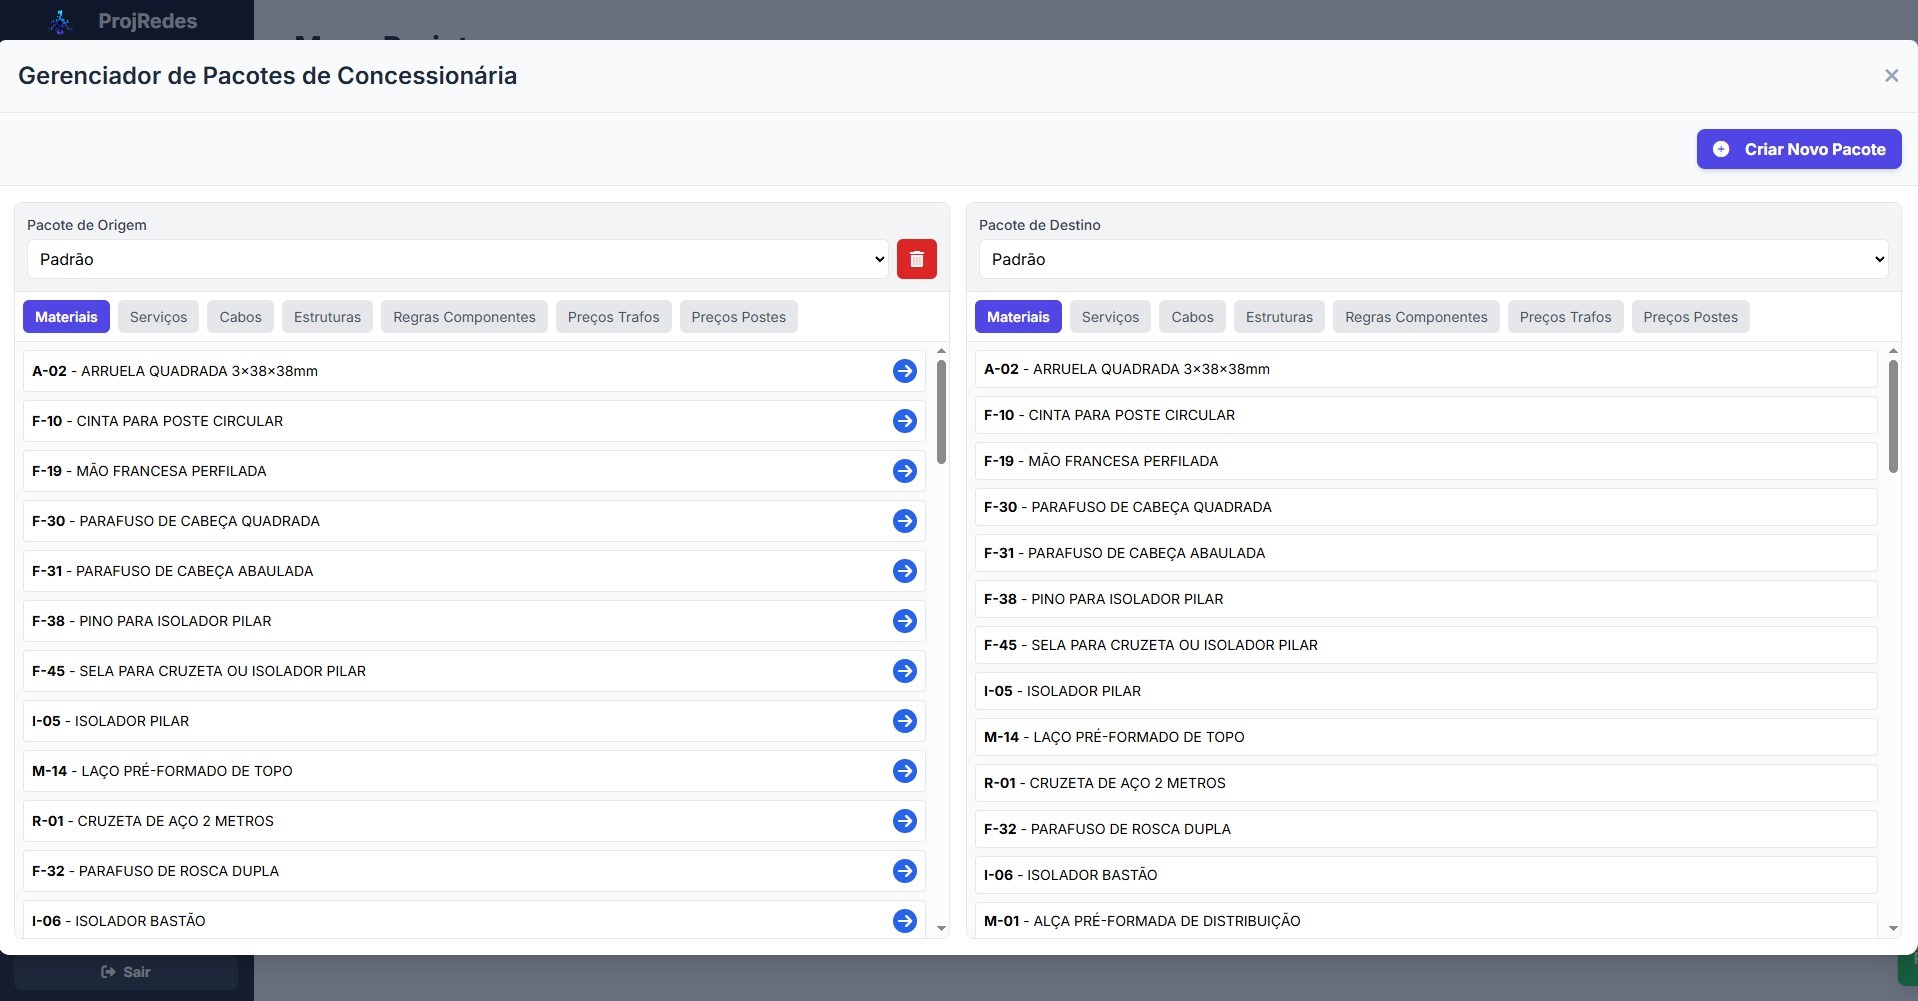Screen dimensions: 1918x1001
Task: Transfer M-14 LAÇO PRÉ-FORMADO DE TOPO
Action: click(904, 771)
